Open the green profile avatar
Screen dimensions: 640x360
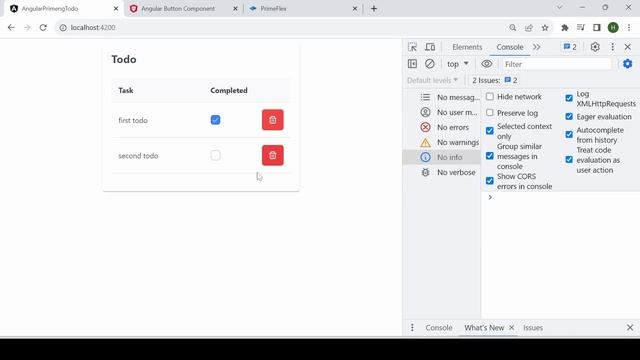613,27
